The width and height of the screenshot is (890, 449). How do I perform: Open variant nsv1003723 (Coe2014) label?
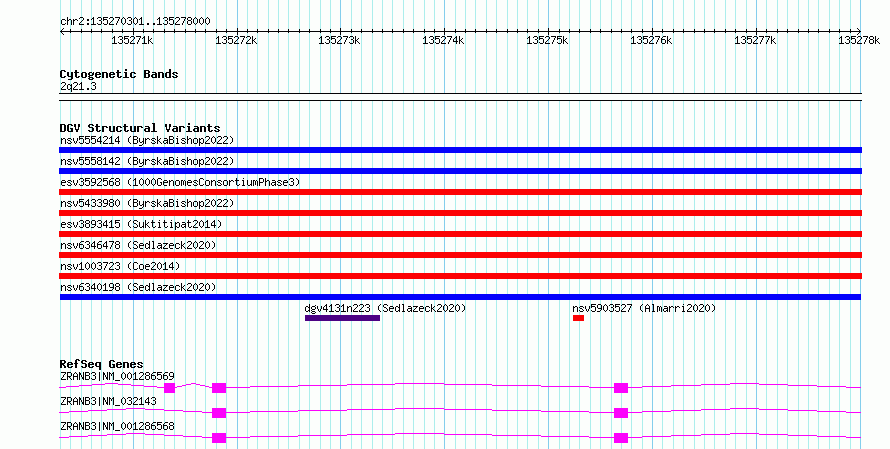(120, 266)
